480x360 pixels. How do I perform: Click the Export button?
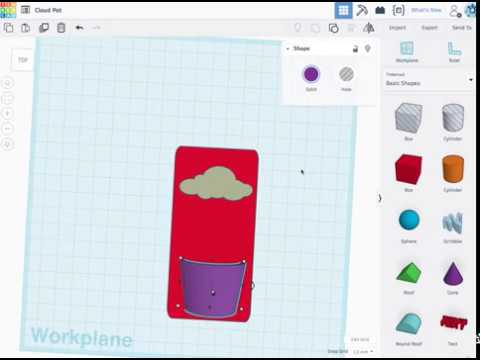tap(429, 28)
